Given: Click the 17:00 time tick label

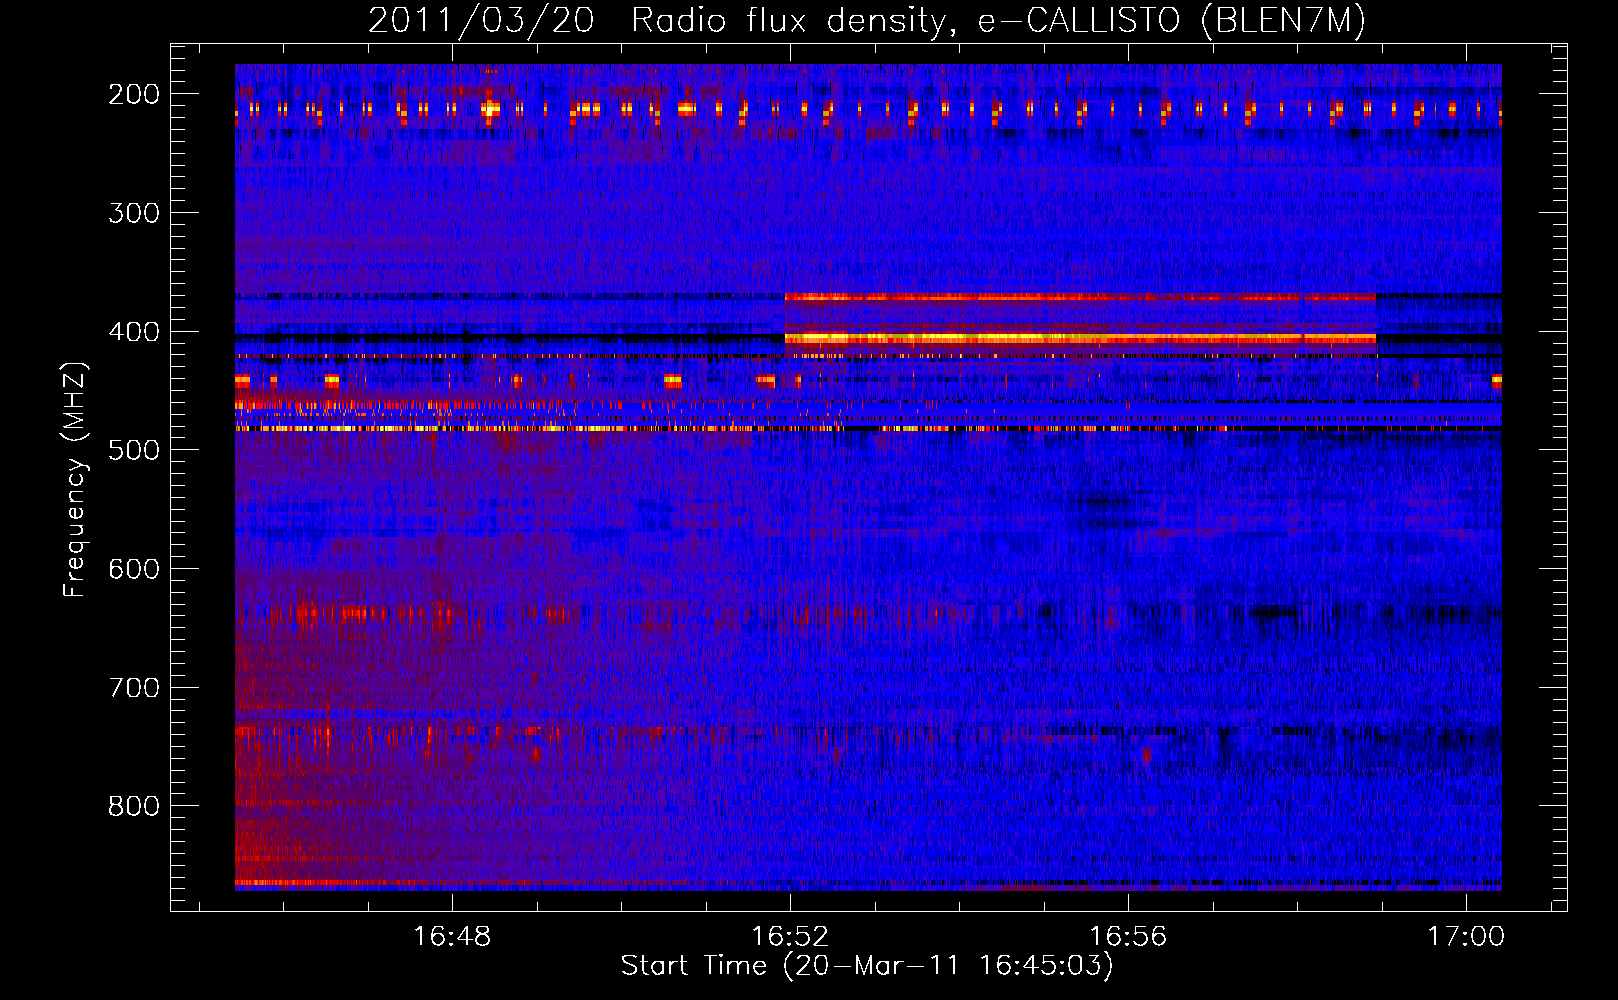Looking at the screenshot, I should coord(1466,937).
